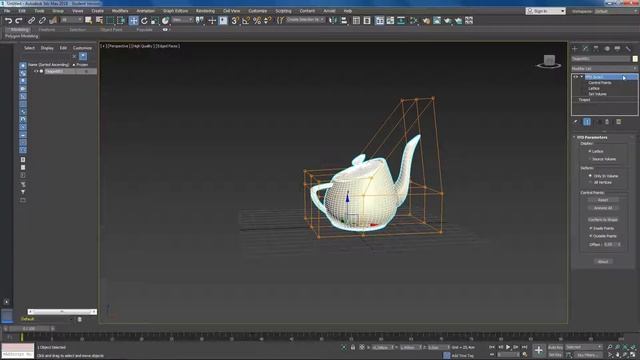Click the Redo arrow icon

pyautogui.click(x=19, y=20)
